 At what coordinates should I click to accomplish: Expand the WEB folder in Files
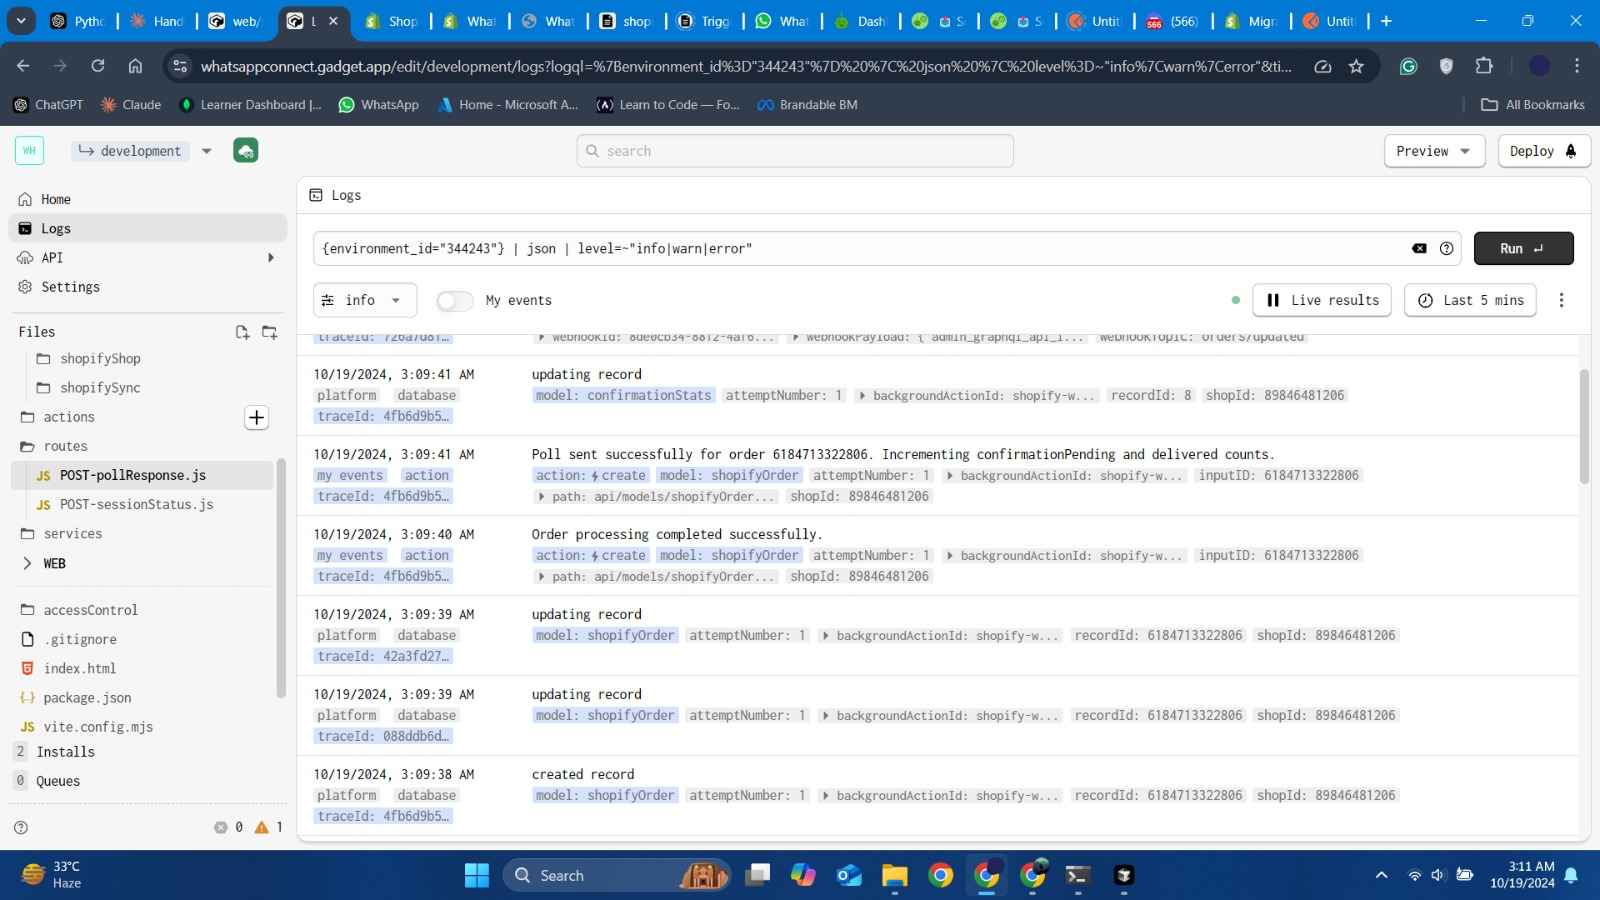27,564
